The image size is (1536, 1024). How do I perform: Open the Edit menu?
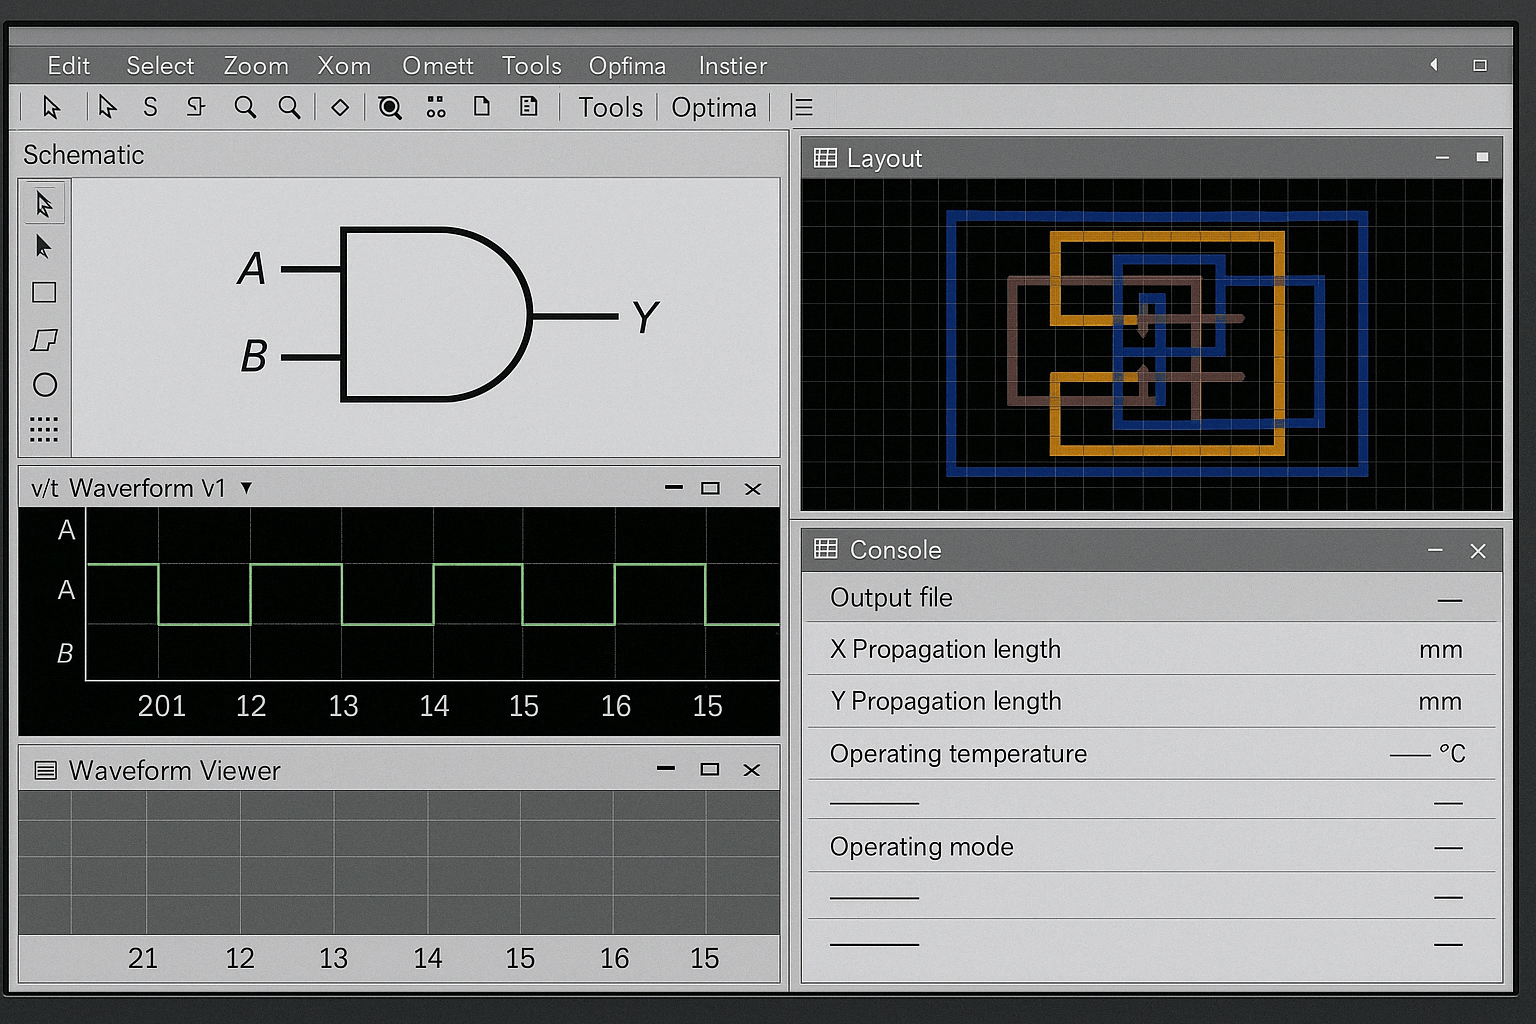(x=68, y=66)
